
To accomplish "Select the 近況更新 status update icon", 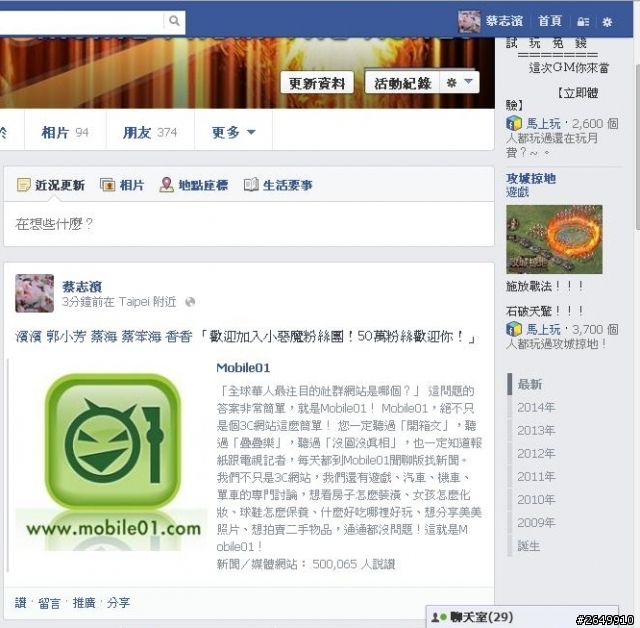I will coord(24,185).
